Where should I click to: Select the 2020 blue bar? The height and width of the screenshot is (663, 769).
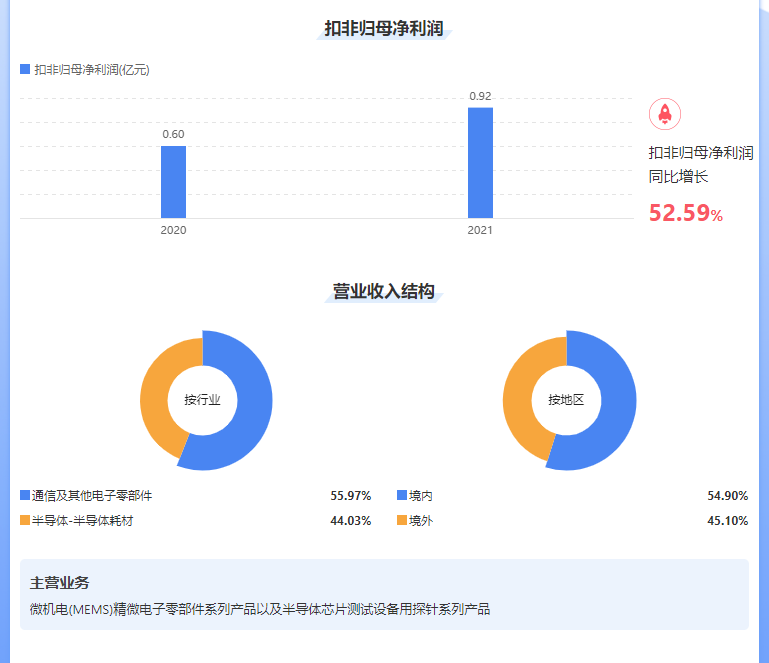click(173, 181)
